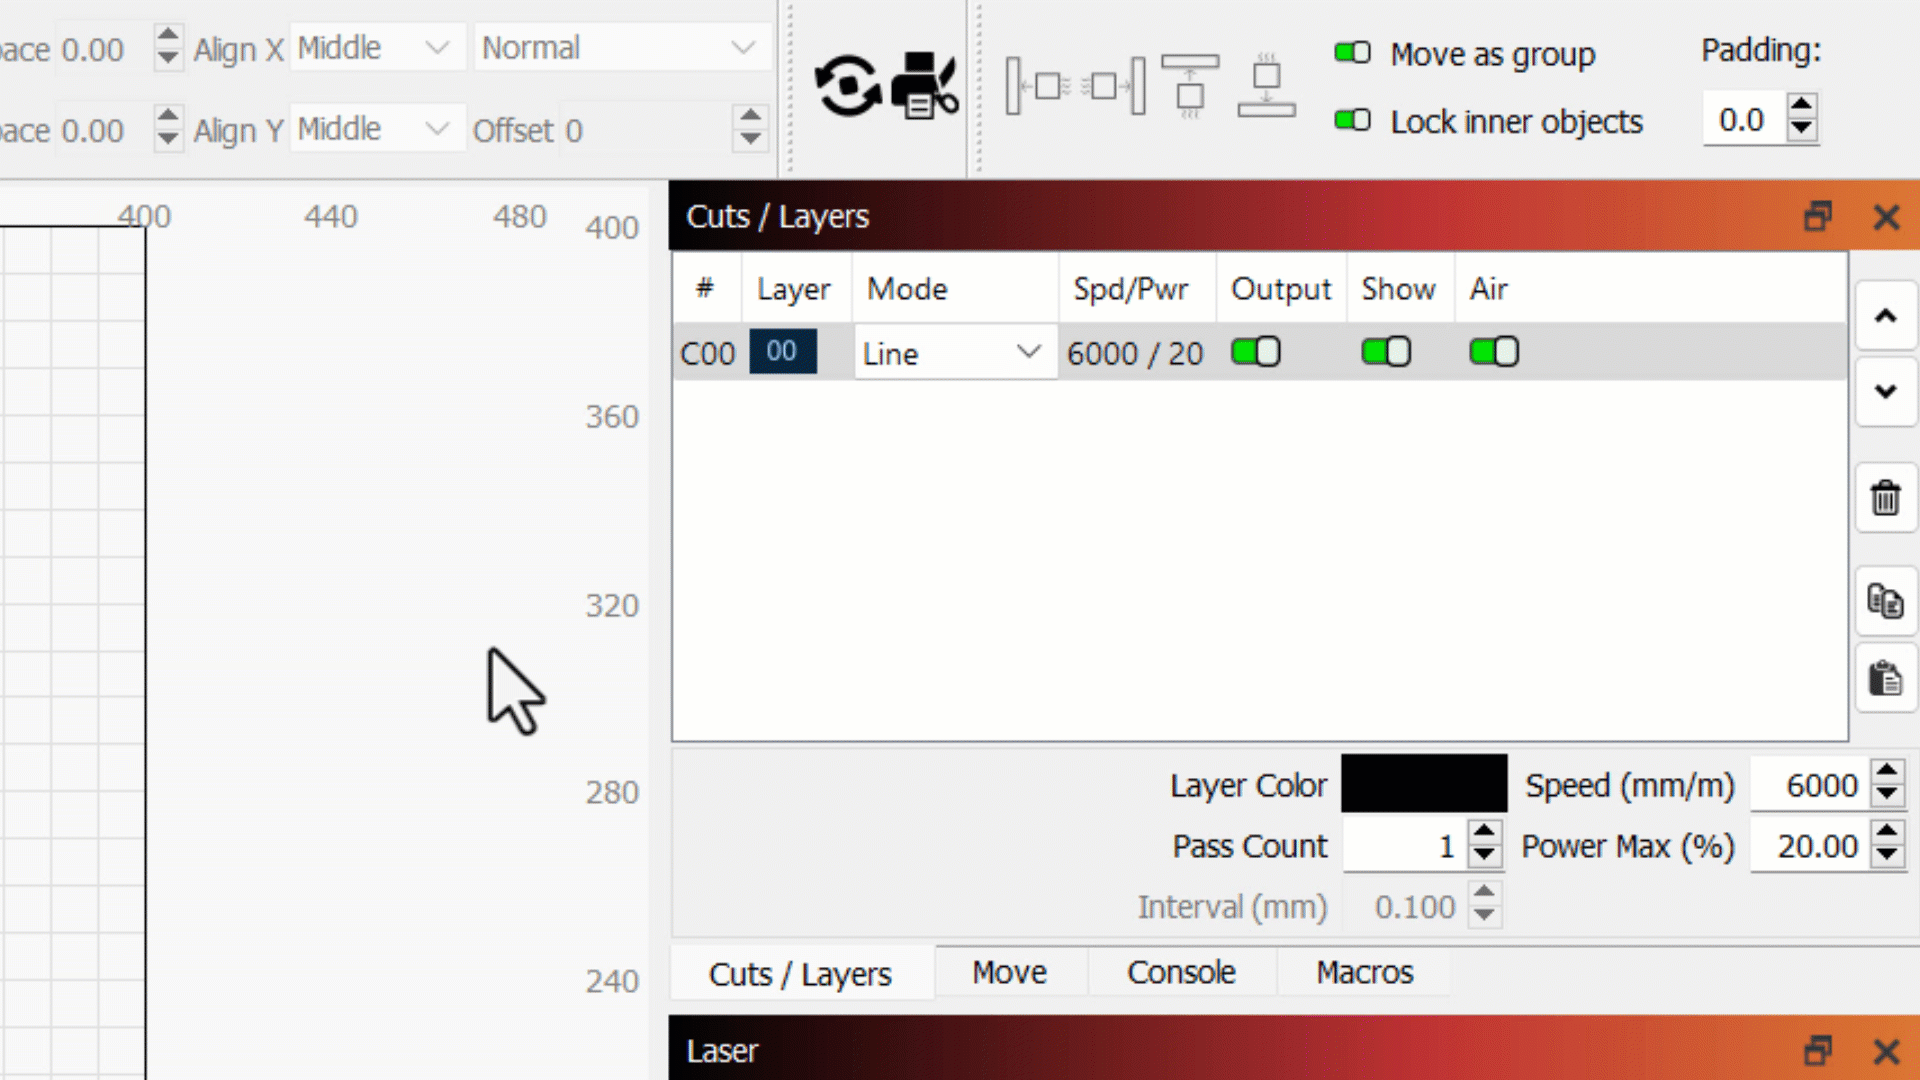Image resolution: width=1920 pixels, height=1080 pixels.
Task: Copy layer settings icon
Action: (x=1885, y=602)
